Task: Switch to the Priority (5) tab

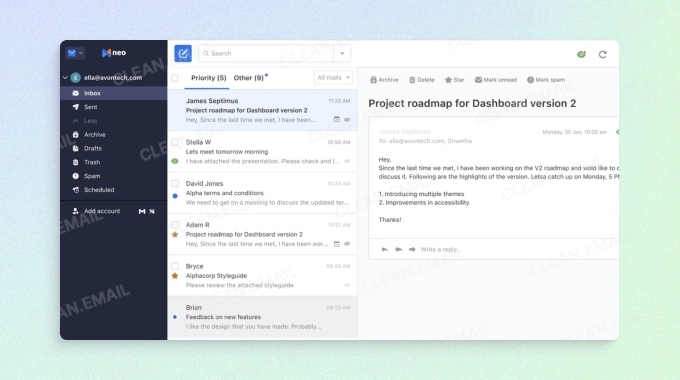Action: pyautogui.click(x=209, y=78)
